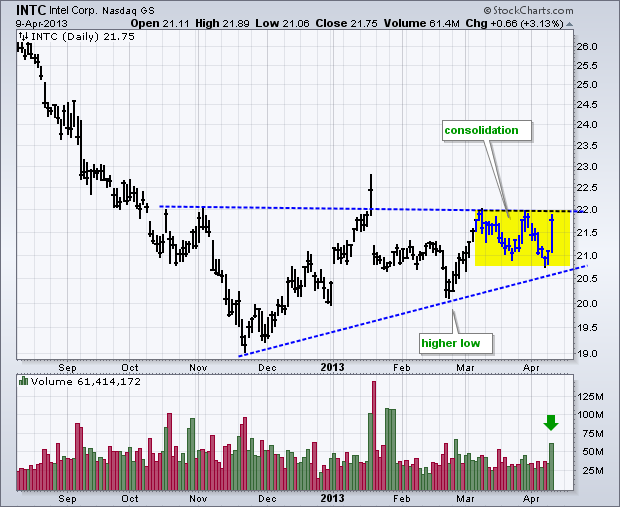Click the High 21.89 value
Screen dimensions: 620x507
pos(222,23)
